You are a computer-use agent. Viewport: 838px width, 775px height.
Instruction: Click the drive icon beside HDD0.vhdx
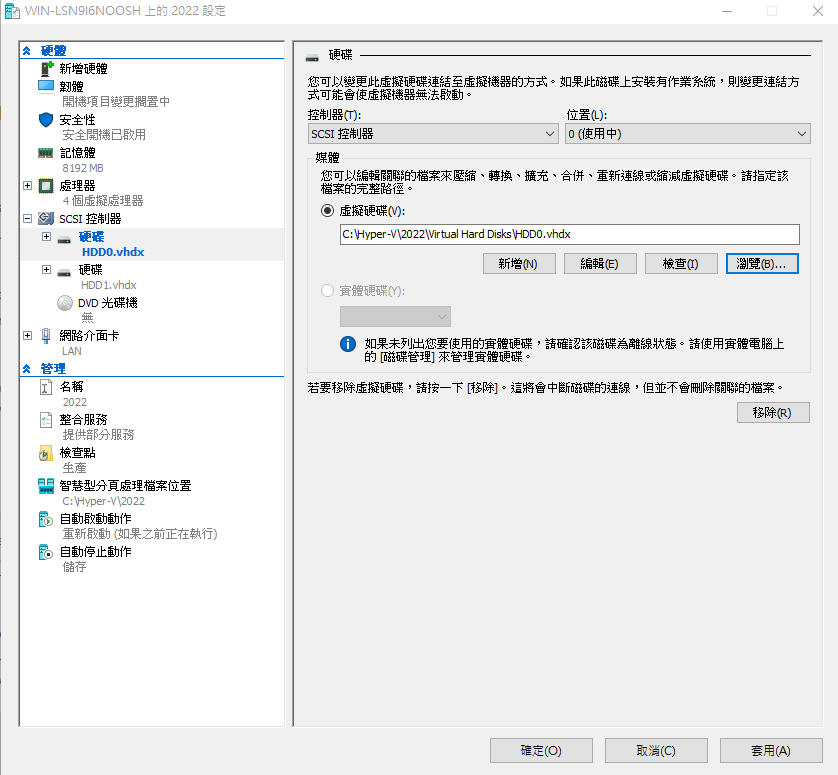(x=64, y=239)
